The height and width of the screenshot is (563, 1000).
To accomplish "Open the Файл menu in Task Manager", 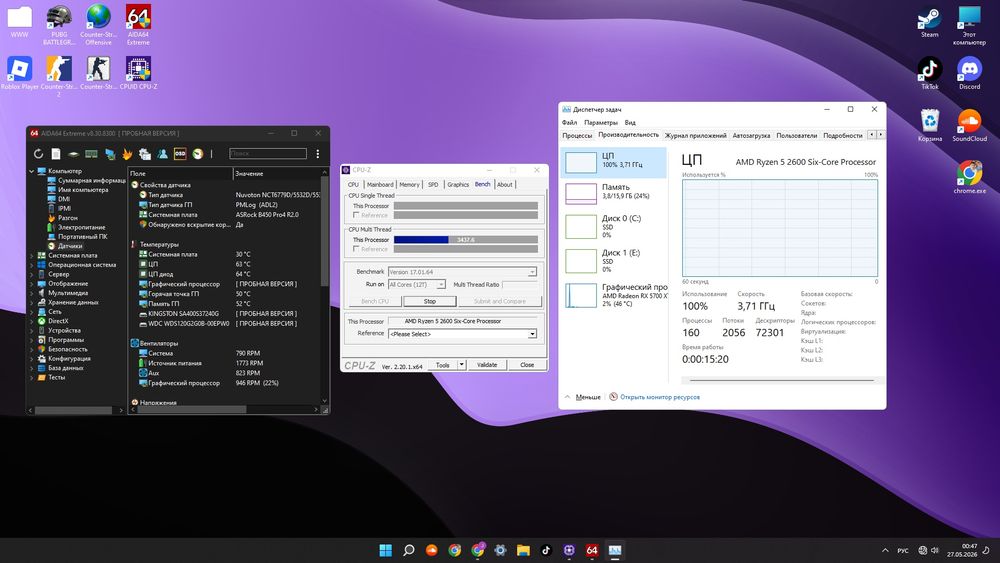I will click(x=570, y=122).
